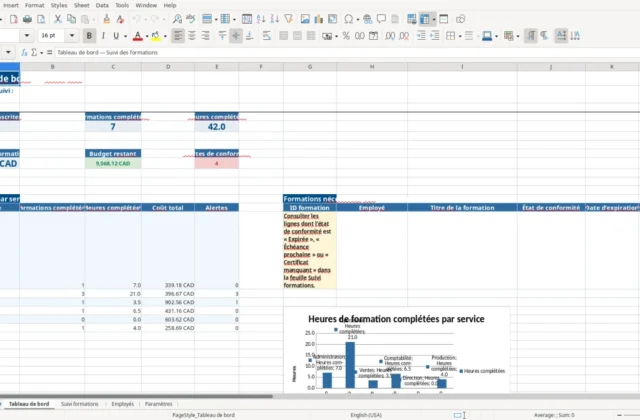Select column header G
This screenshot has height=420, width=640.
click(x=310, y=67)
